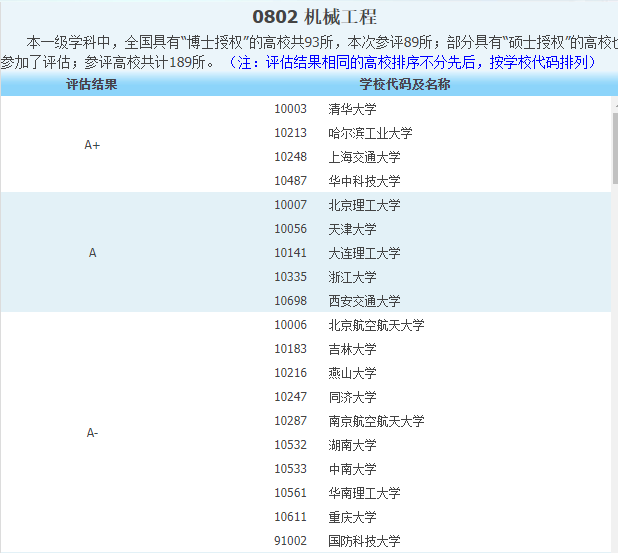
Task: Click 北京理工大学 in A group
Action: click(x=364, y=205)
